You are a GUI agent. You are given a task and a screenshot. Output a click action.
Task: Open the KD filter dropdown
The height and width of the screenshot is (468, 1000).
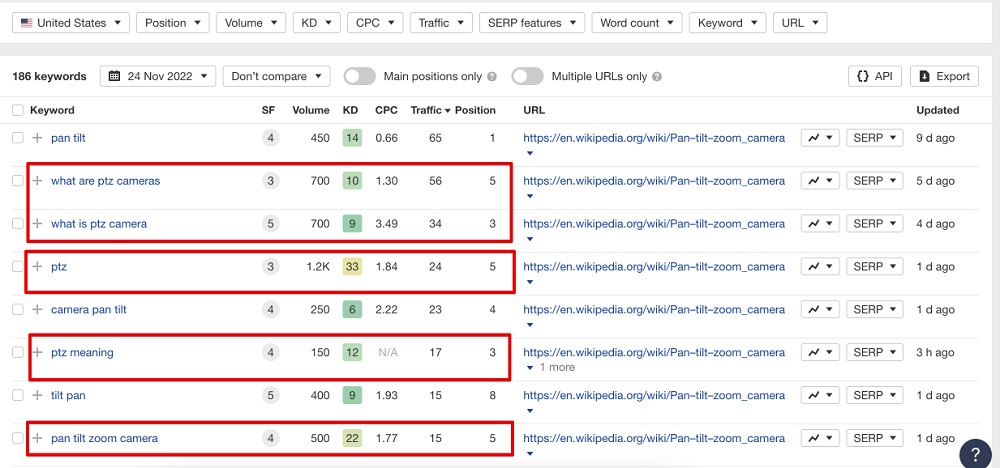[x=316, y=23]
